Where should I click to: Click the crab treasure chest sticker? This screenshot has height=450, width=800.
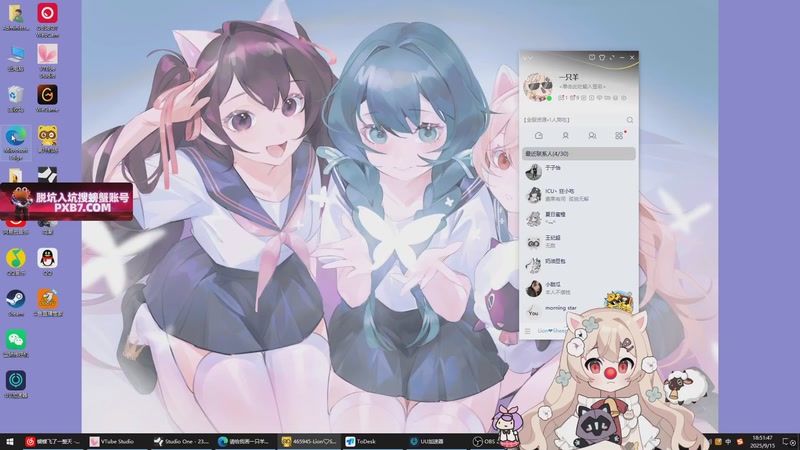tap(619, 301)
